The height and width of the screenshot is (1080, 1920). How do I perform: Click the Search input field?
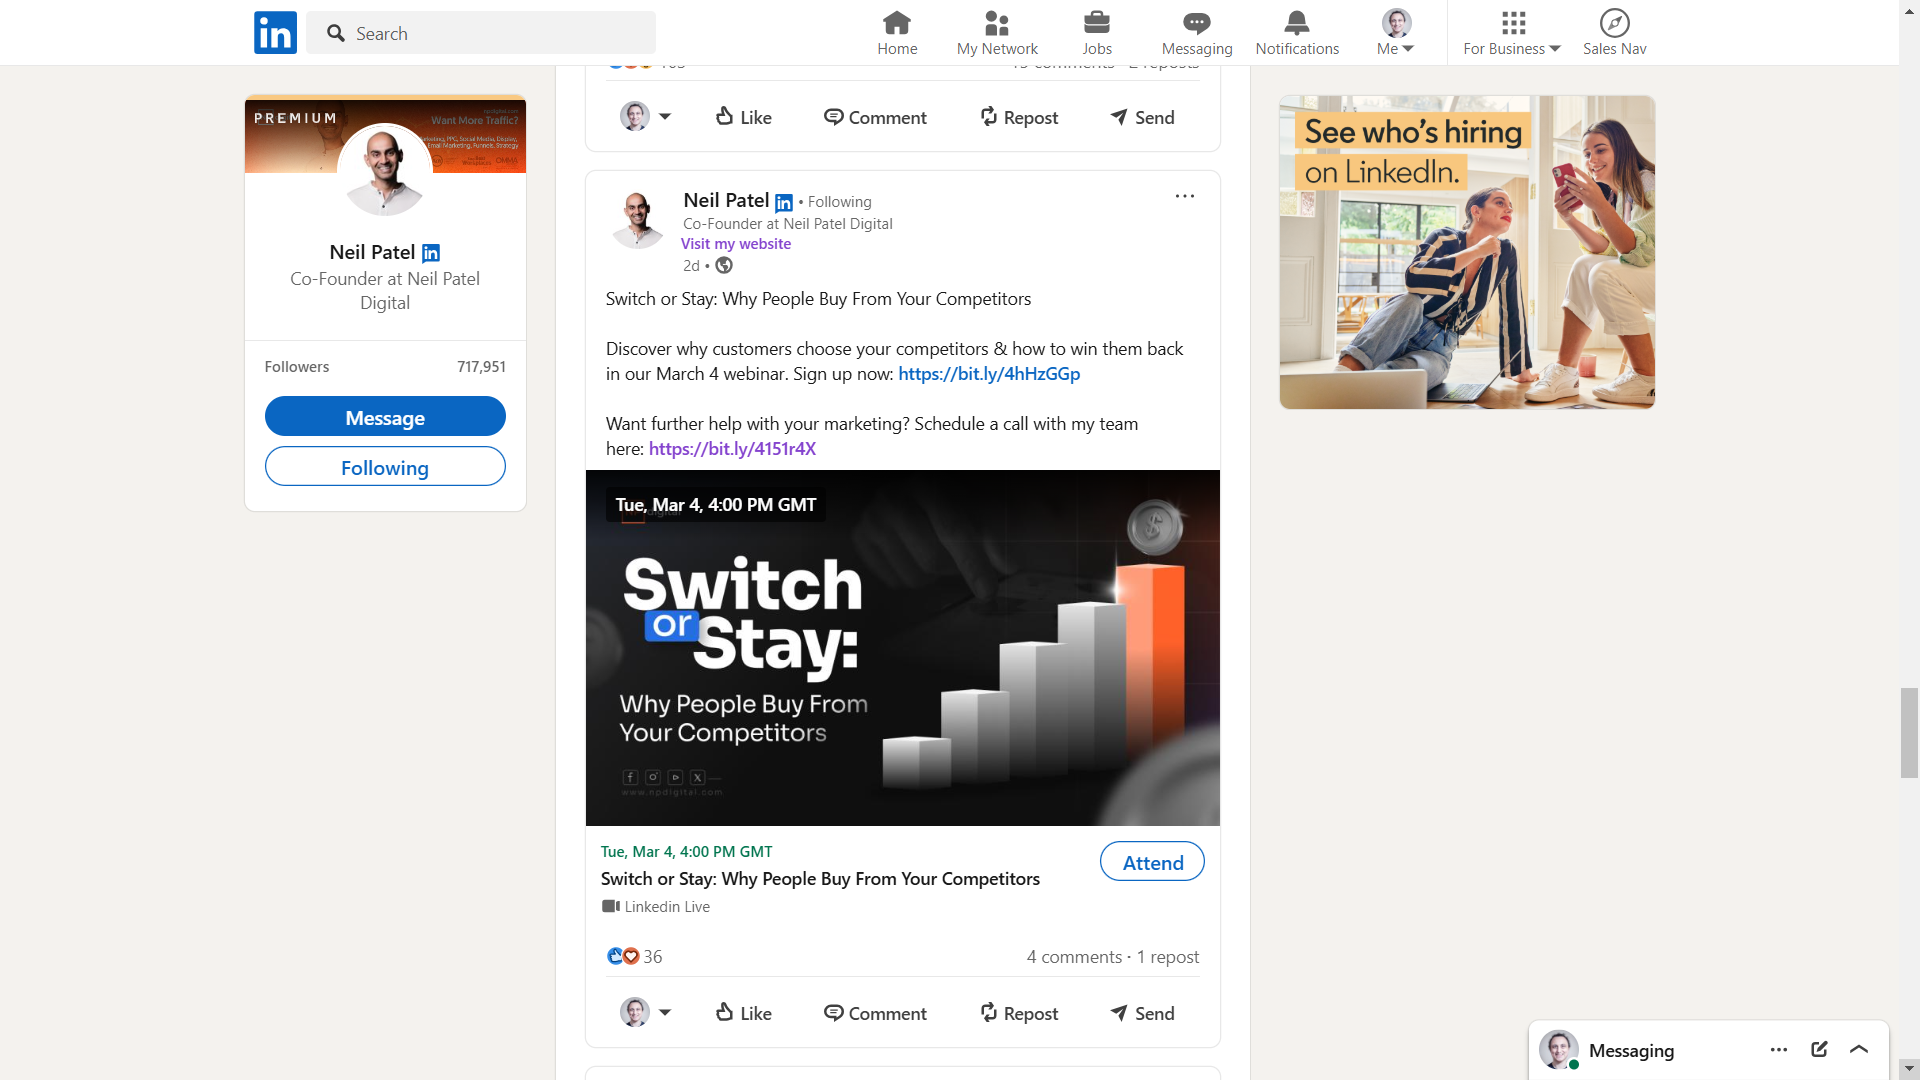tap(481, 33)
